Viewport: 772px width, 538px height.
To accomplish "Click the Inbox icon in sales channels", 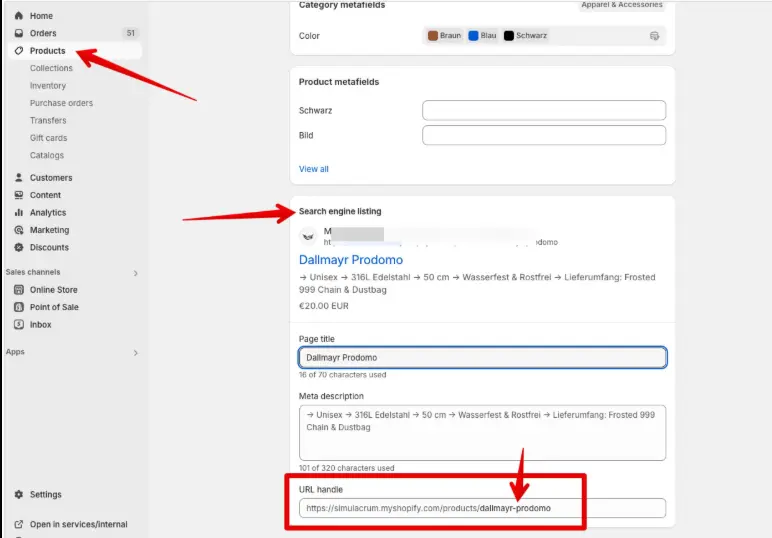I will tap(19, 324).
